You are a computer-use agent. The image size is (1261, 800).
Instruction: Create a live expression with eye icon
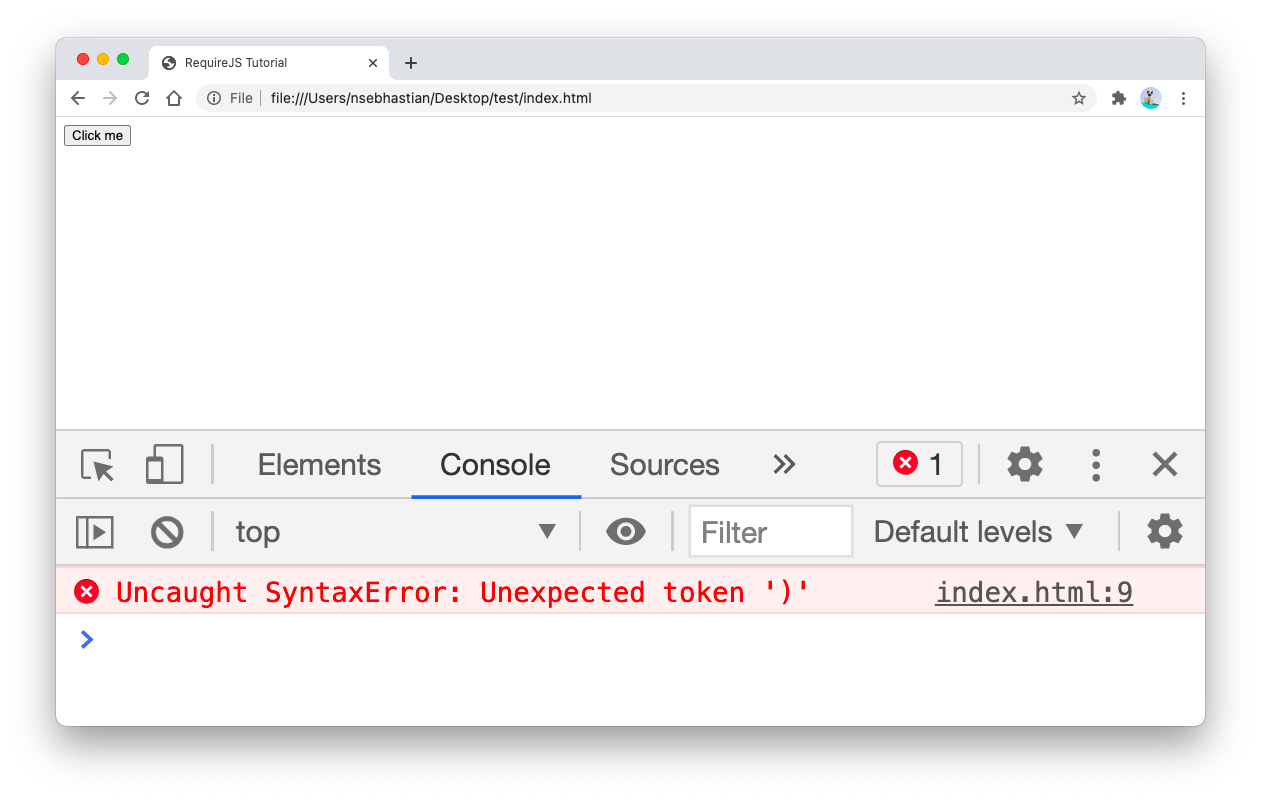[x=626, y=531]
